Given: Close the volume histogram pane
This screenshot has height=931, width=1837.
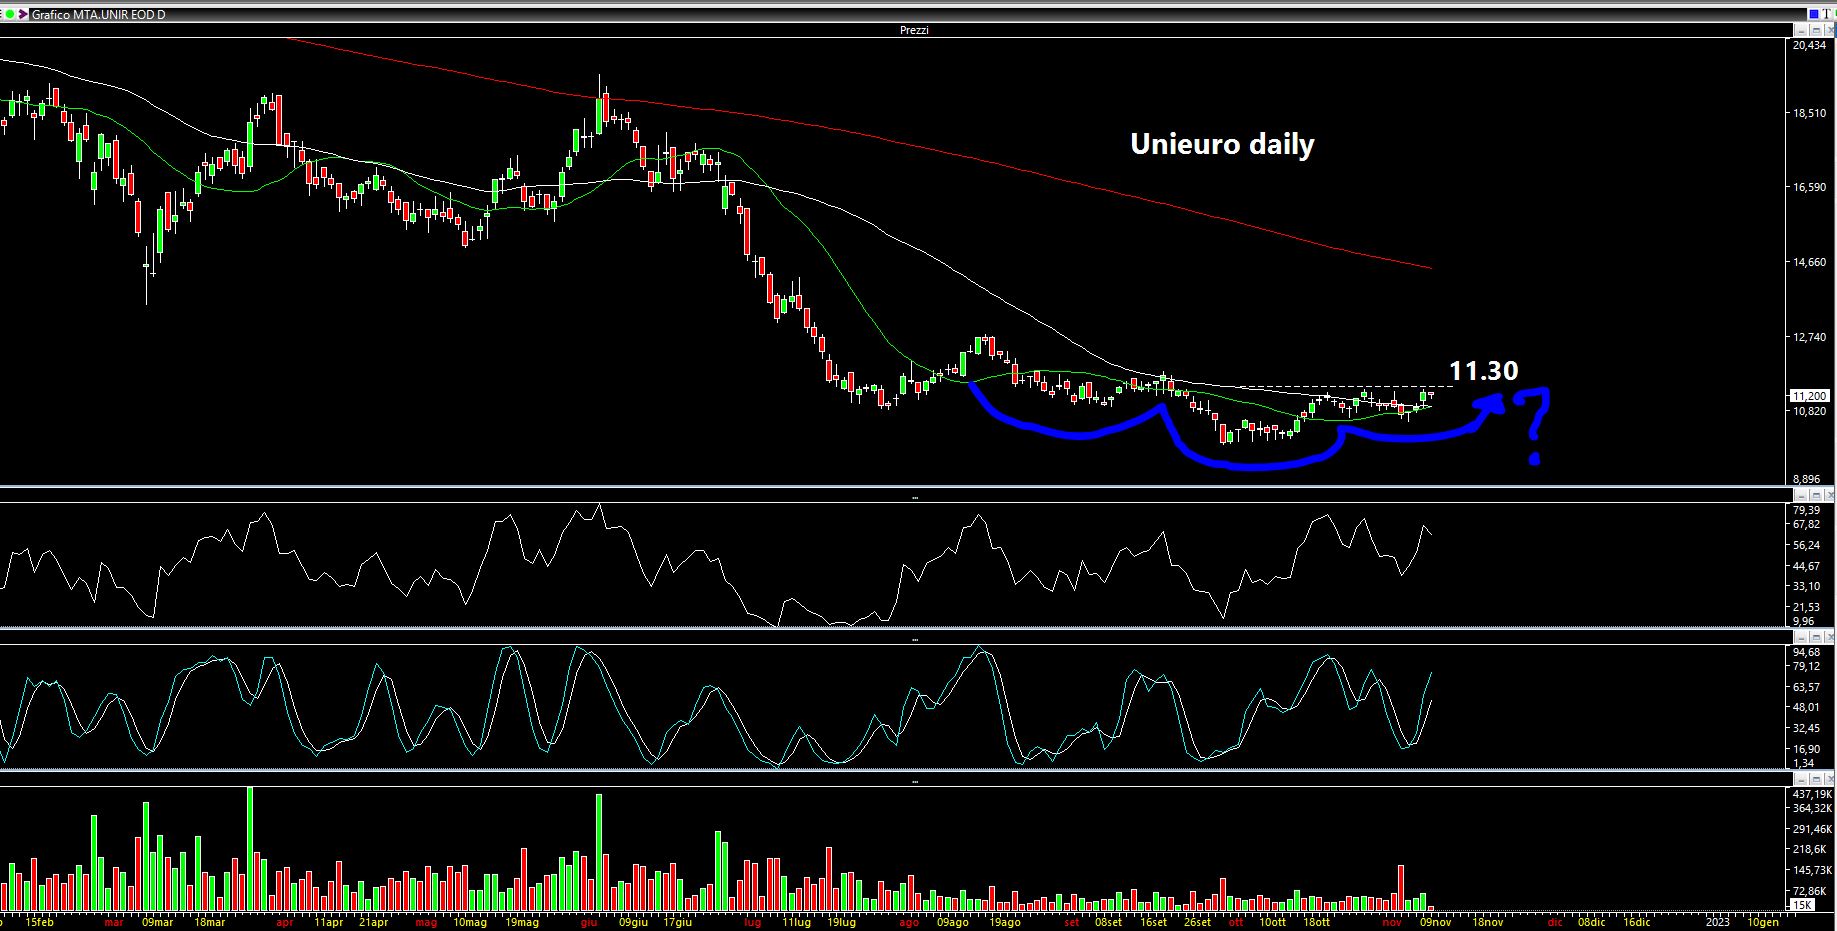Looking at the screenshot, I should click(x=1830, y=779).
